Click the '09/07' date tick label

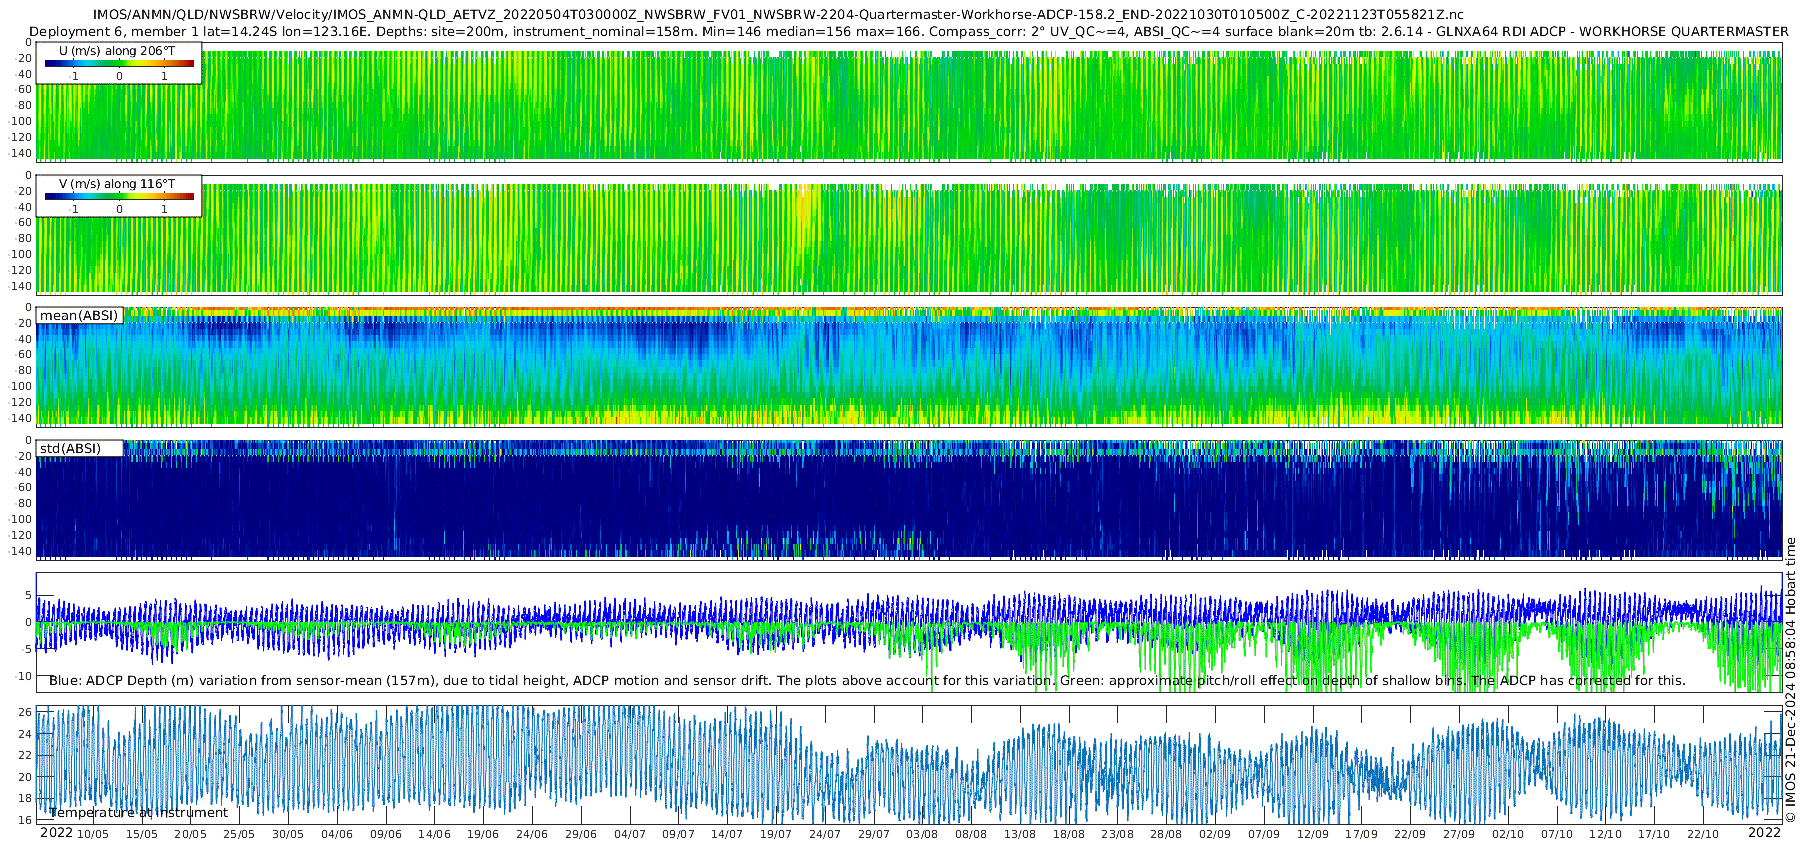click(678, 834)
